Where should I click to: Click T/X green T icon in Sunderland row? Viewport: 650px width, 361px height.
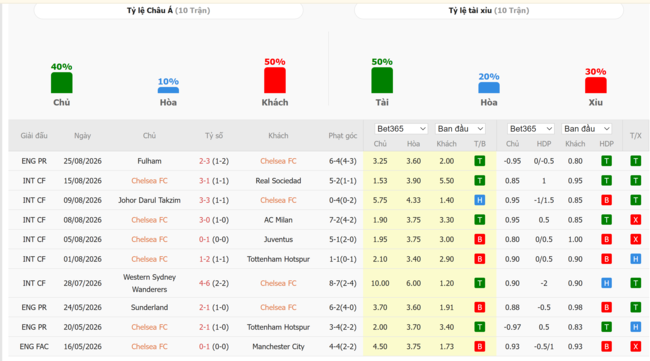[x=635, y=307]
